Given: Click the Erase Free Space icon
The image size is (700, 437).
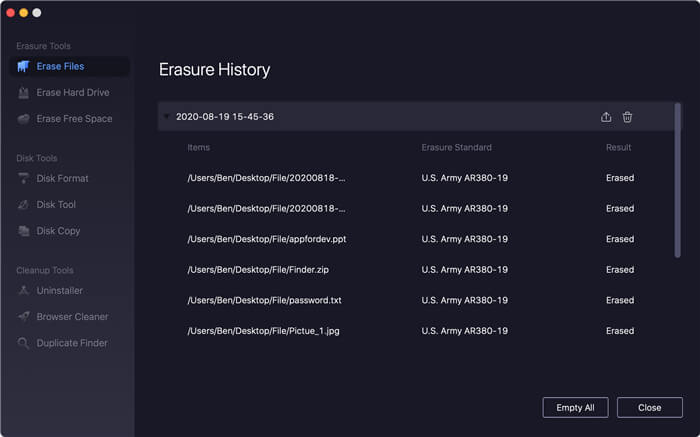Looking at the screenshot, I should point(23,119).
